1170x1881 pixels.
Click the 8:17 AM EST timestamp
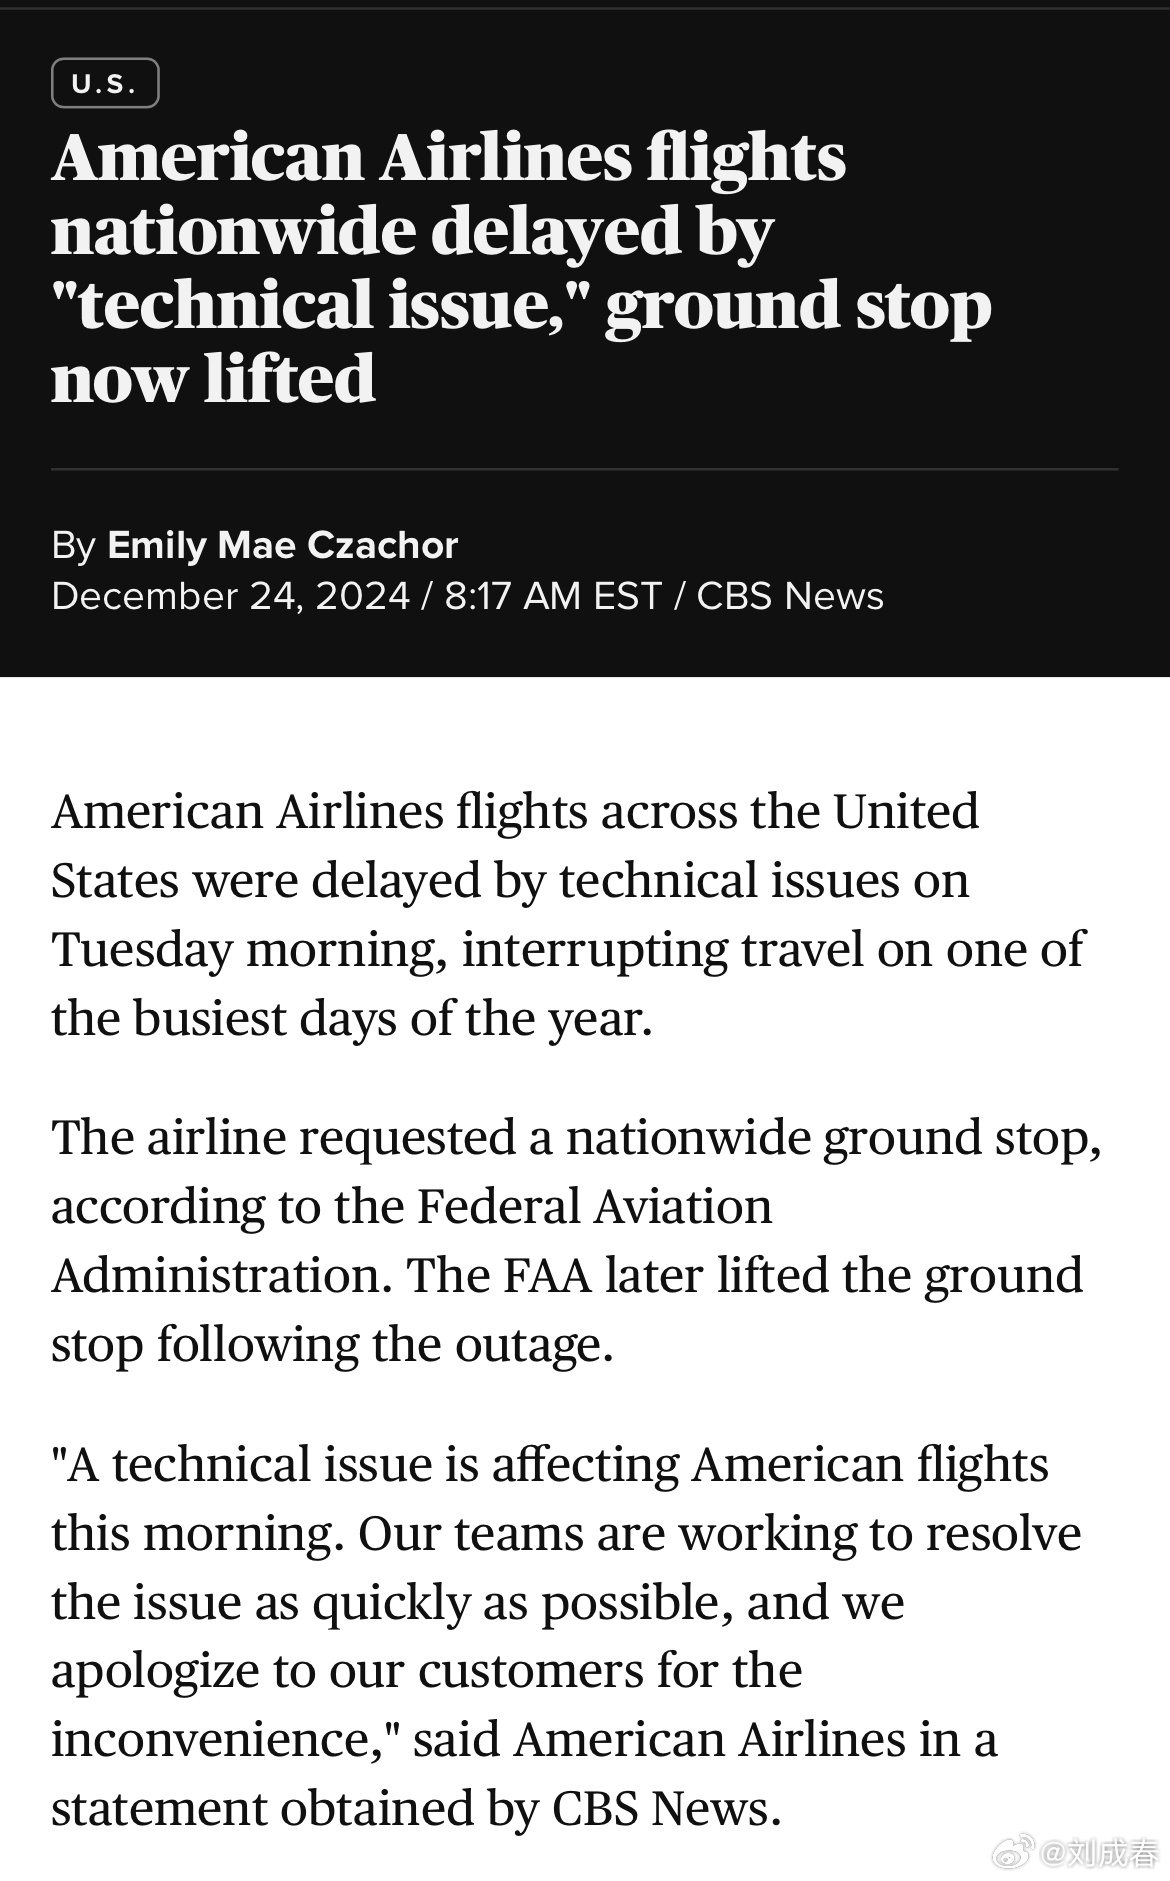click(x=553, y=596)
